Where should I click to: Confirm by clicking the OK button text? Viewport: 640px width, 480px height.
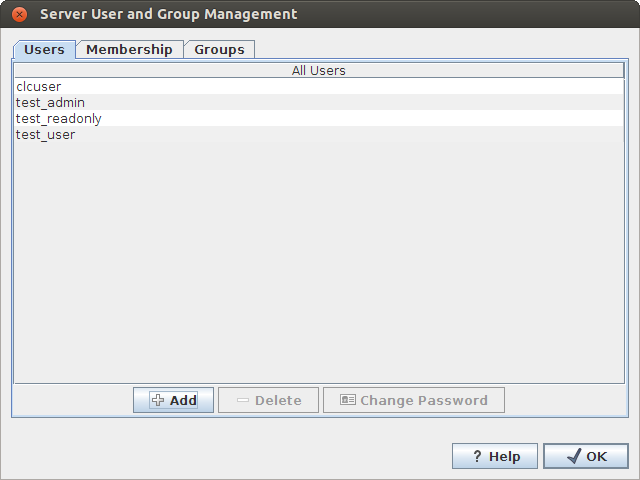tap(596, 456)
